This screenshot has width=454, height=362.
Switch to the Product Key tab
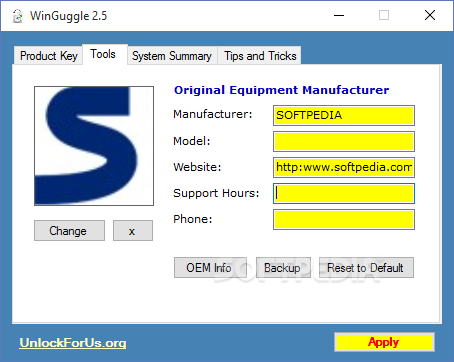tap(48, 56)
